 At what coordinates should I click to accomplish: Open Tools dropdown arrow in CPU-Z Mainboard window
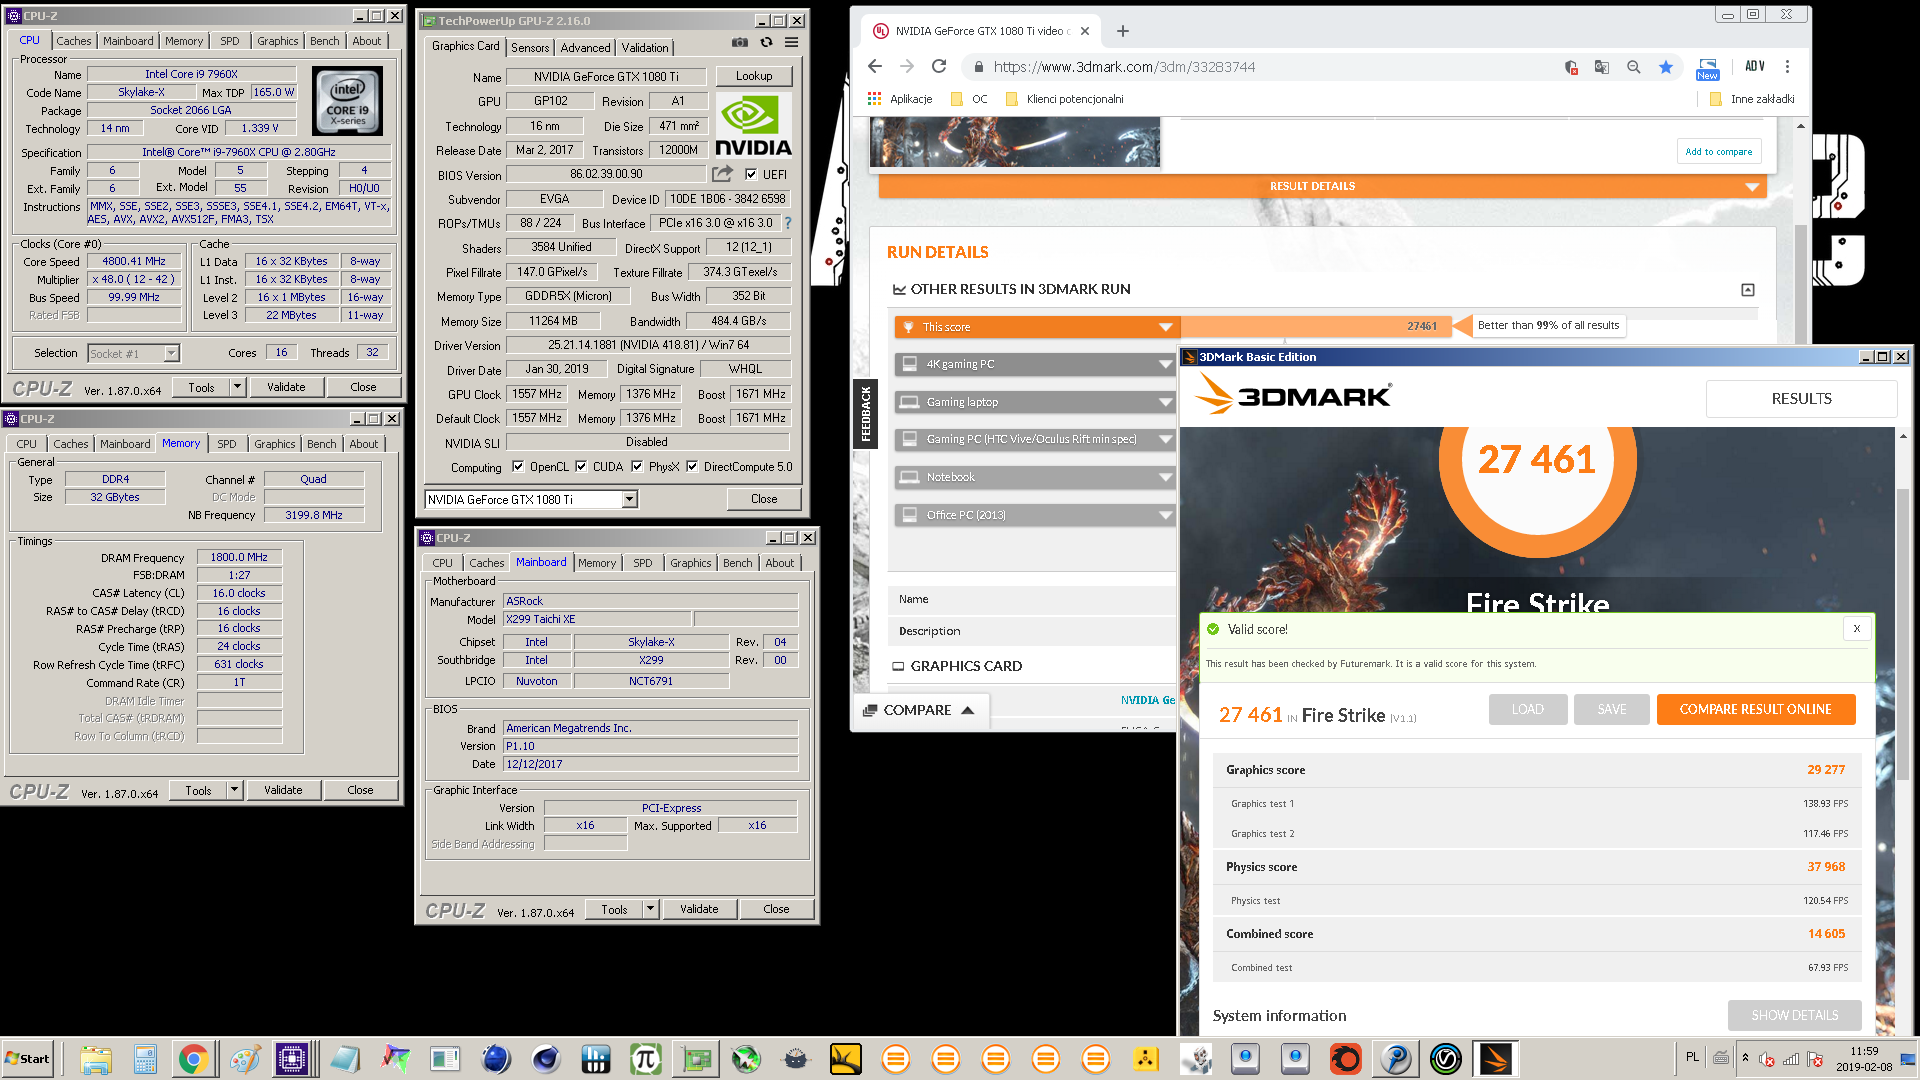click(x=651, y=909)
